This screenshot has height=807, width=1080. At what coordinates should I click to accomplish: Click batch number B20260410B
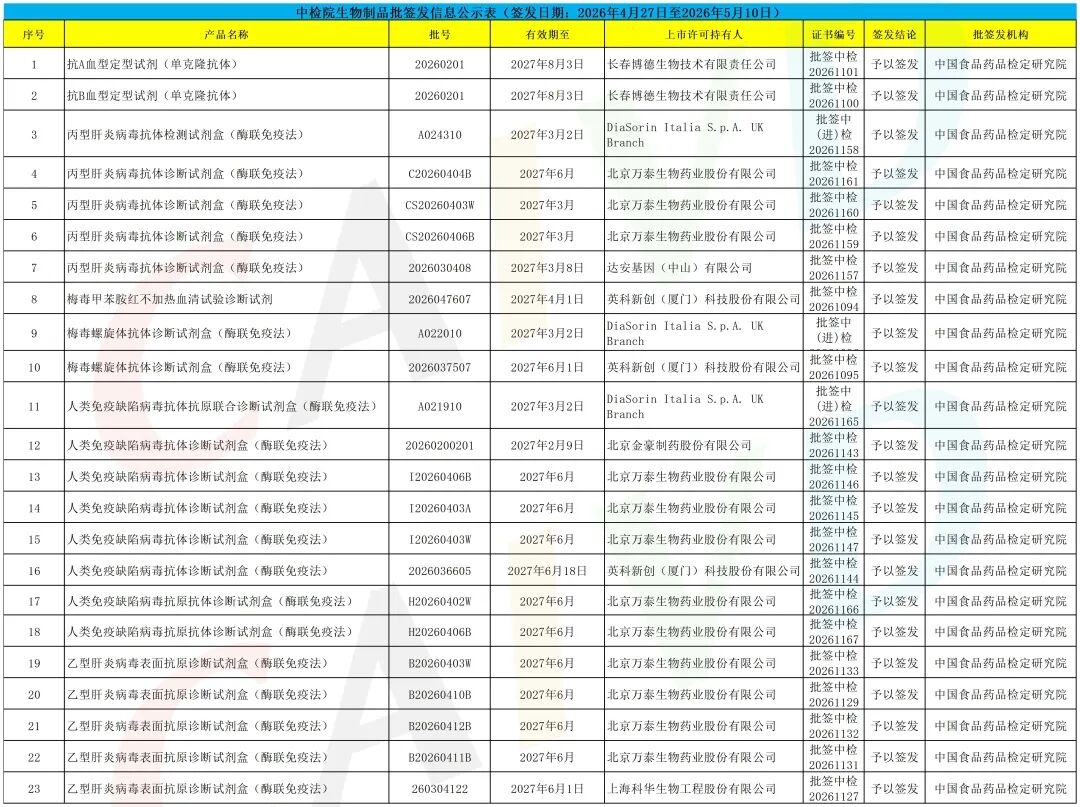click(439, 695)
